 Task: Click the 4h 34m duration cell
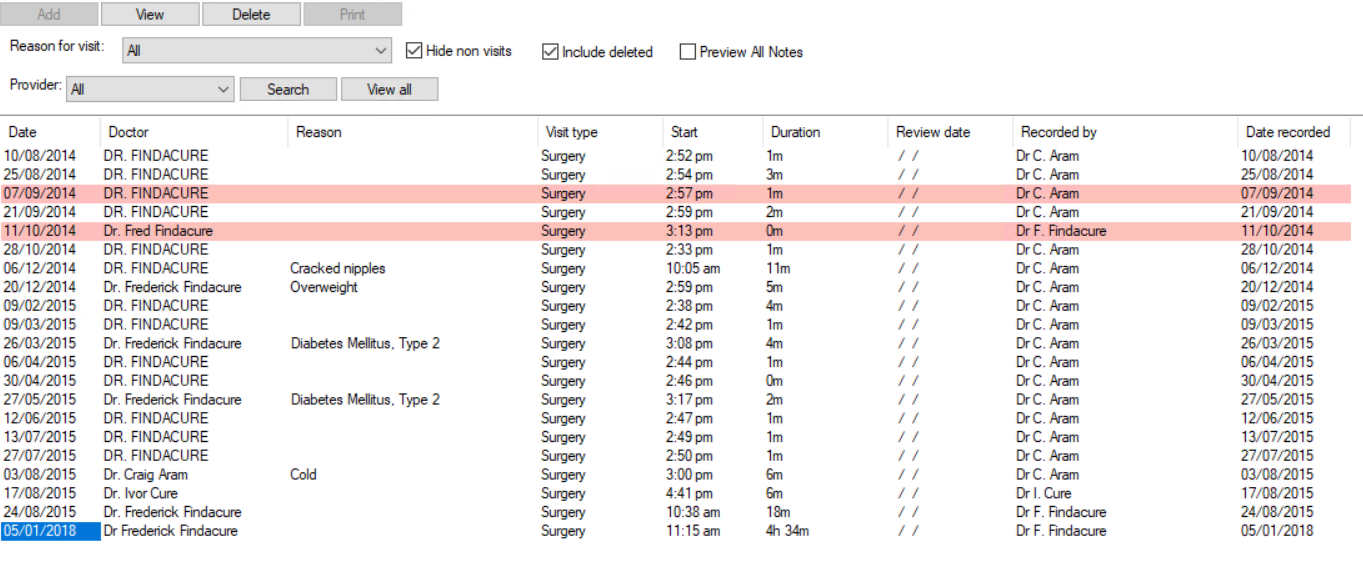(787, 531)
